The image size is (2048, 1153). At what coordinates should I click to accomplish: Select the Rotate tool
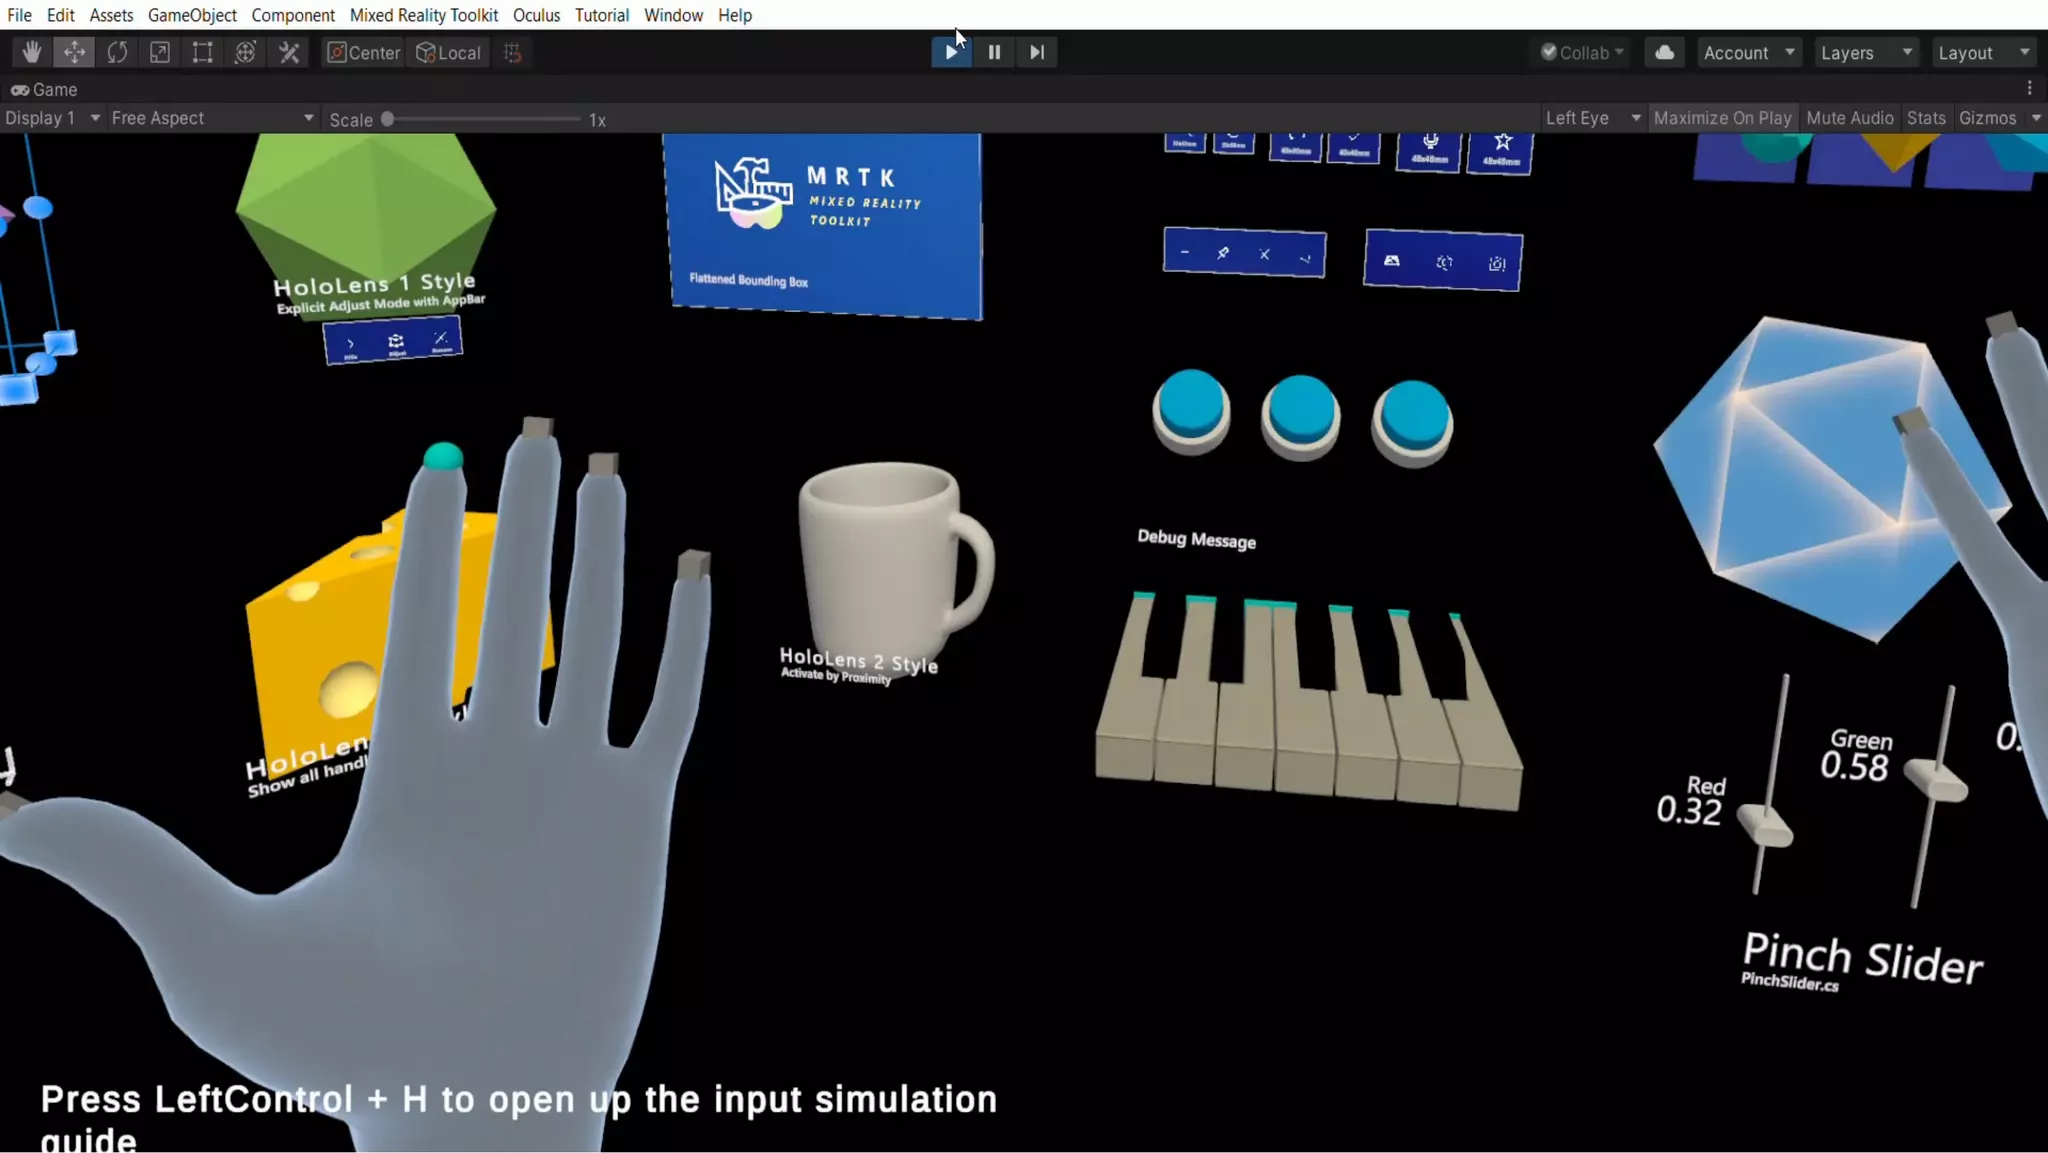pyautogui.click(x=117, y=52)
